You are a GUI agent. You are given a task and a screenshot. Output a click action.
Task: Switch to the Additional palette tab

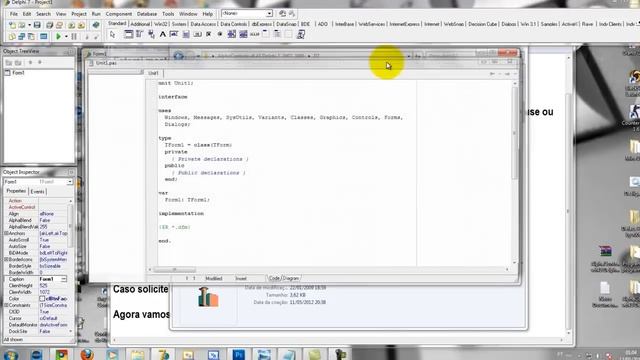(x=140, y=24)
